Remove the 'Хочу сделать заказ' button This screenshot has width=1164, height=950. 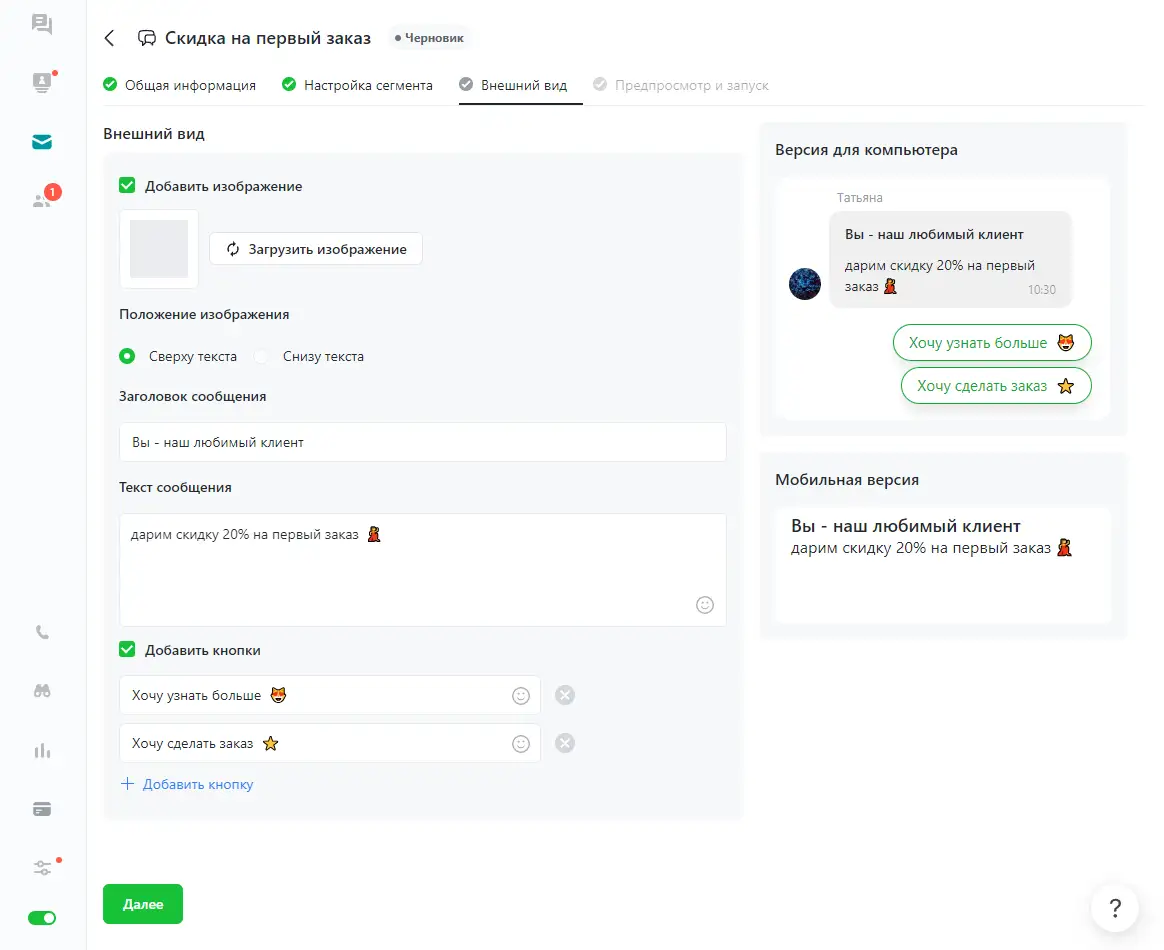coord(565,743)
